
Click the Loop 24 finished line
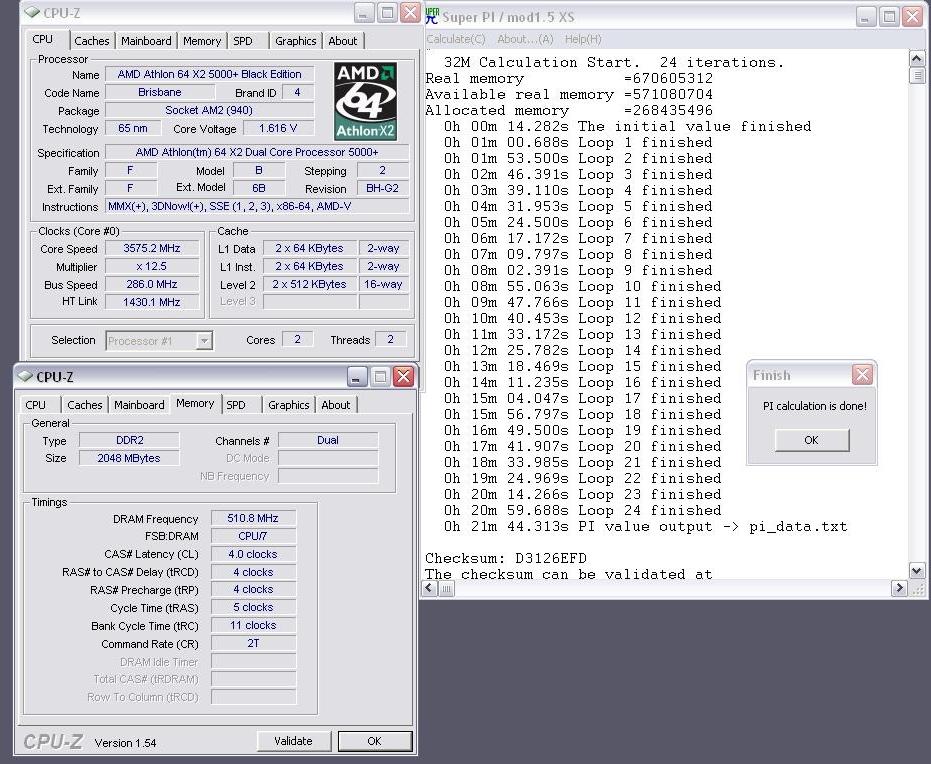[x=582, y=510]
